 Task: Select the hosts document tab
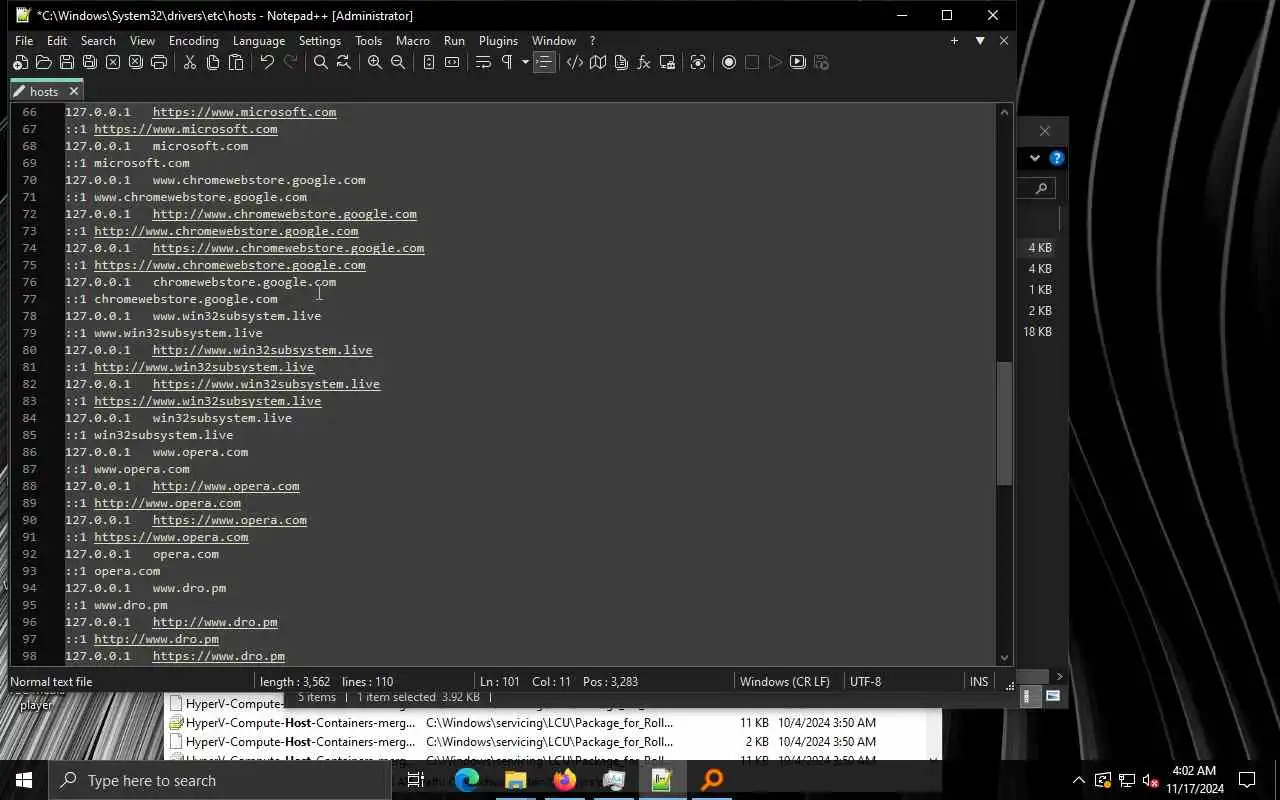tap(44, 91)
